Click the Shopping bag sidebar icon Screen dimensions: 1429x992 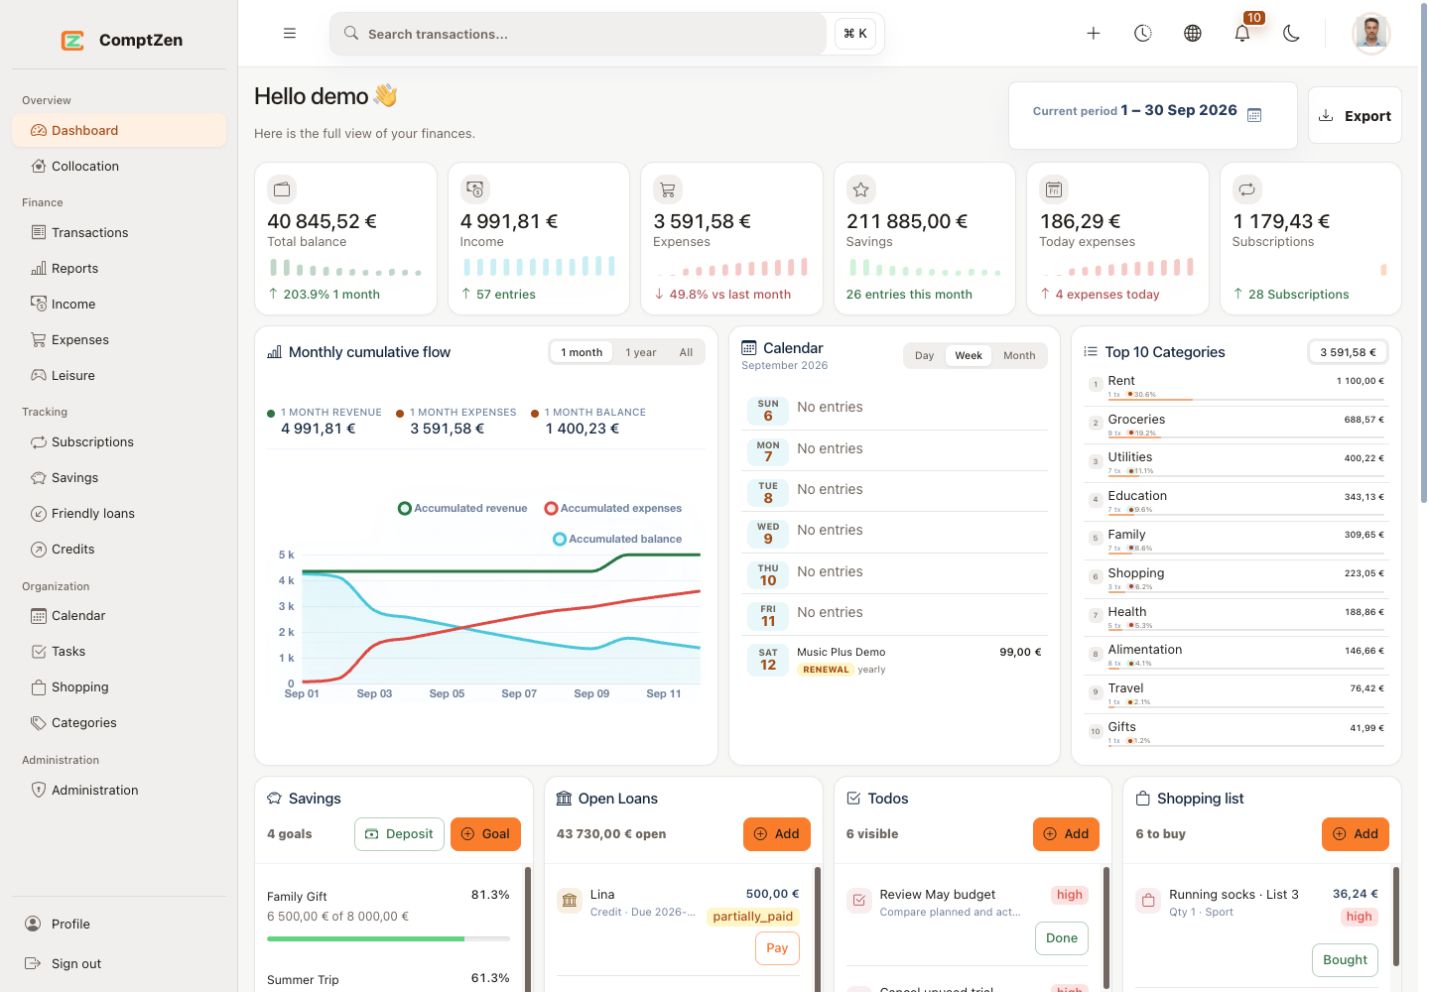tap(39, 687)
